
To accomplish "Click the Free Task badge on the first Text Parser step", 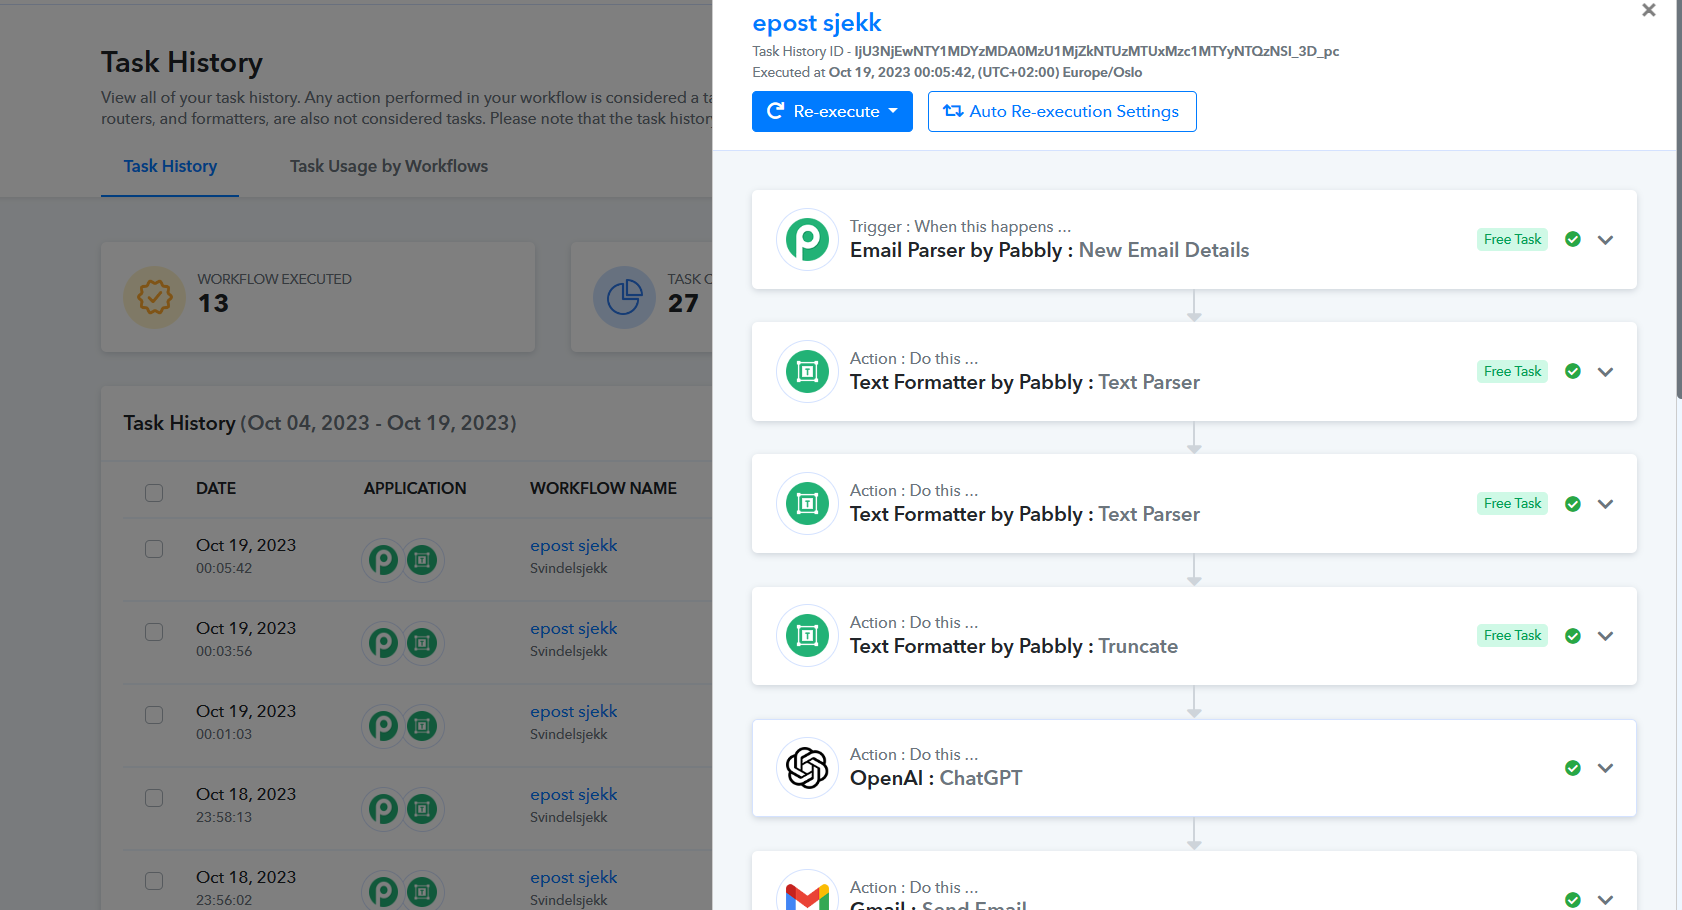I will tap(1512, 371).
